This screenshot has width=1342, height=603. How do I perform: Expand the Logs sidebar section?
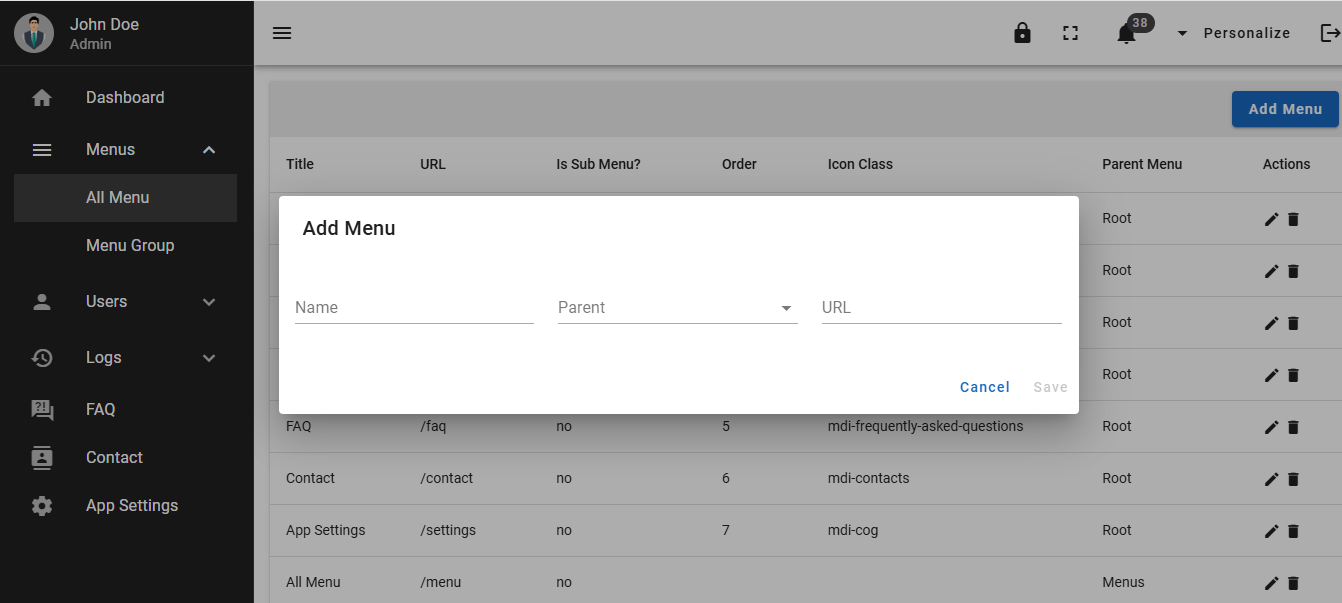tap(101, 357)
